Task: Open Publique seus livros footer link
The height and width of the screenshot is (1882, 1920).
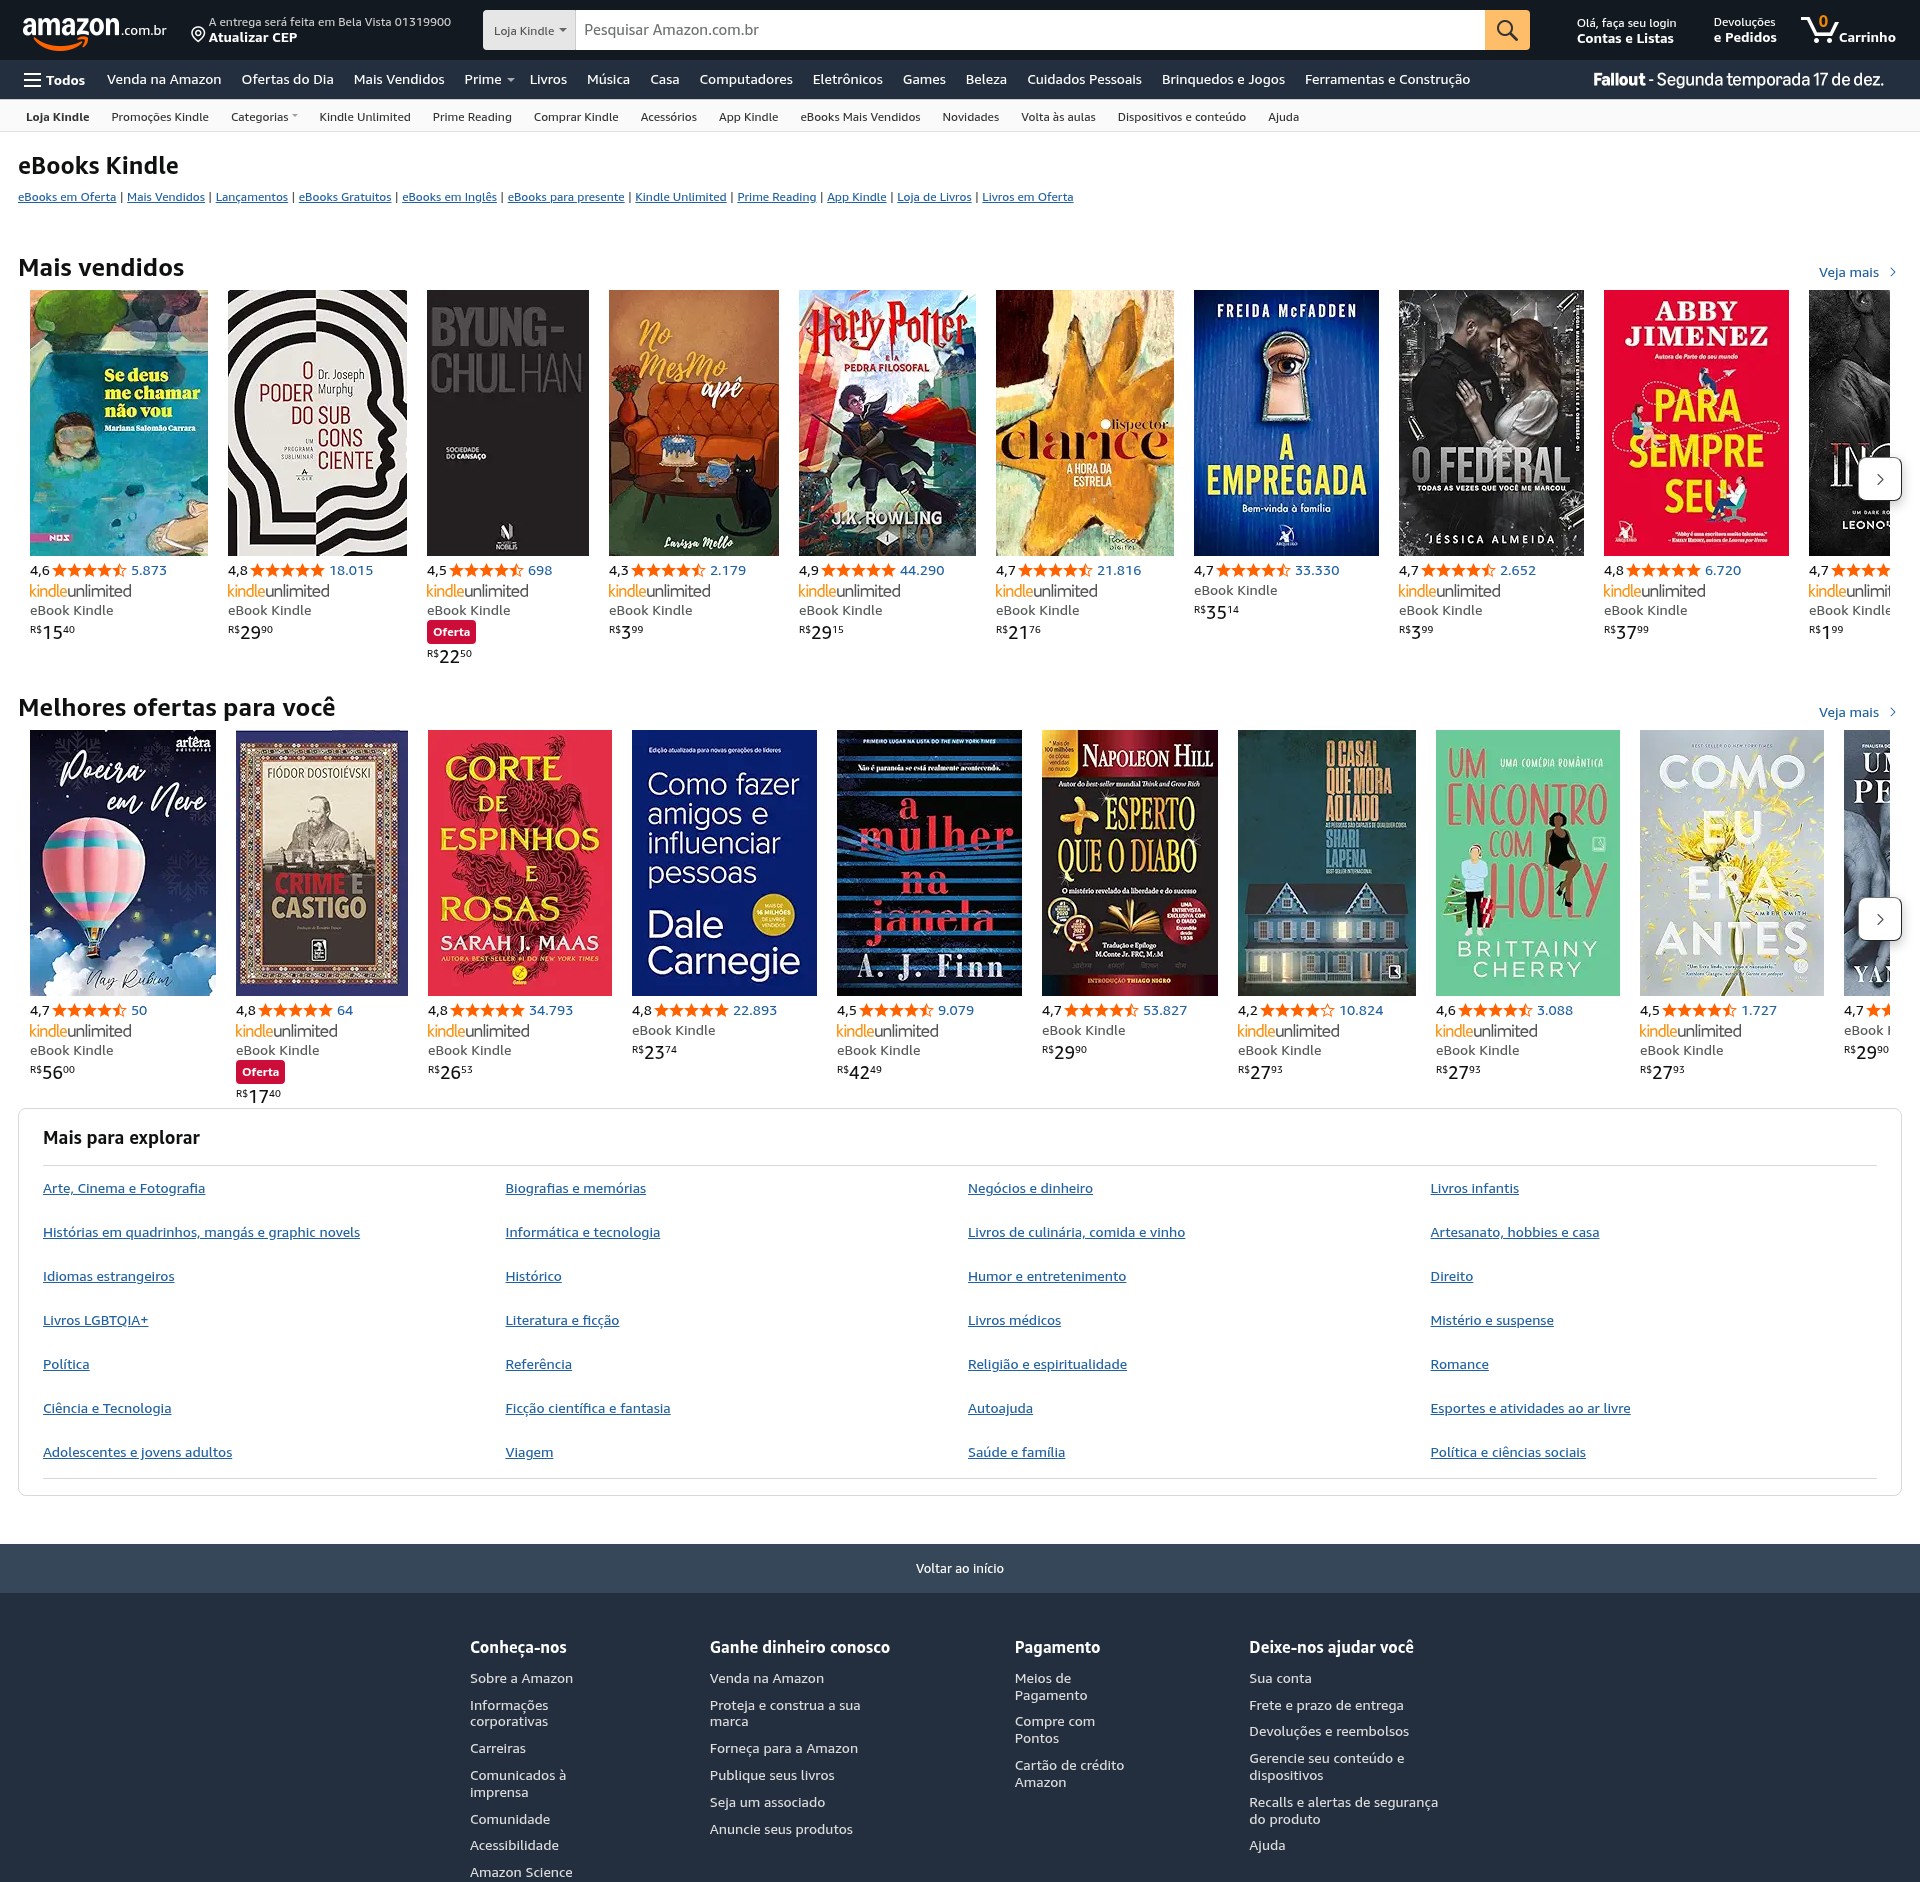Action: [772, 1776]
